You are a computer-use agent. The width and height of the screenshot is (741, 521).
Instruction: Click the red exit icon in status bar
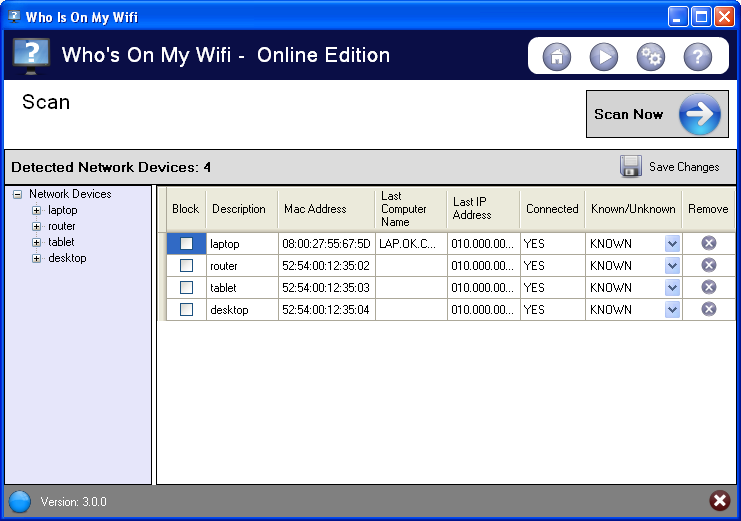pos(720,501)
